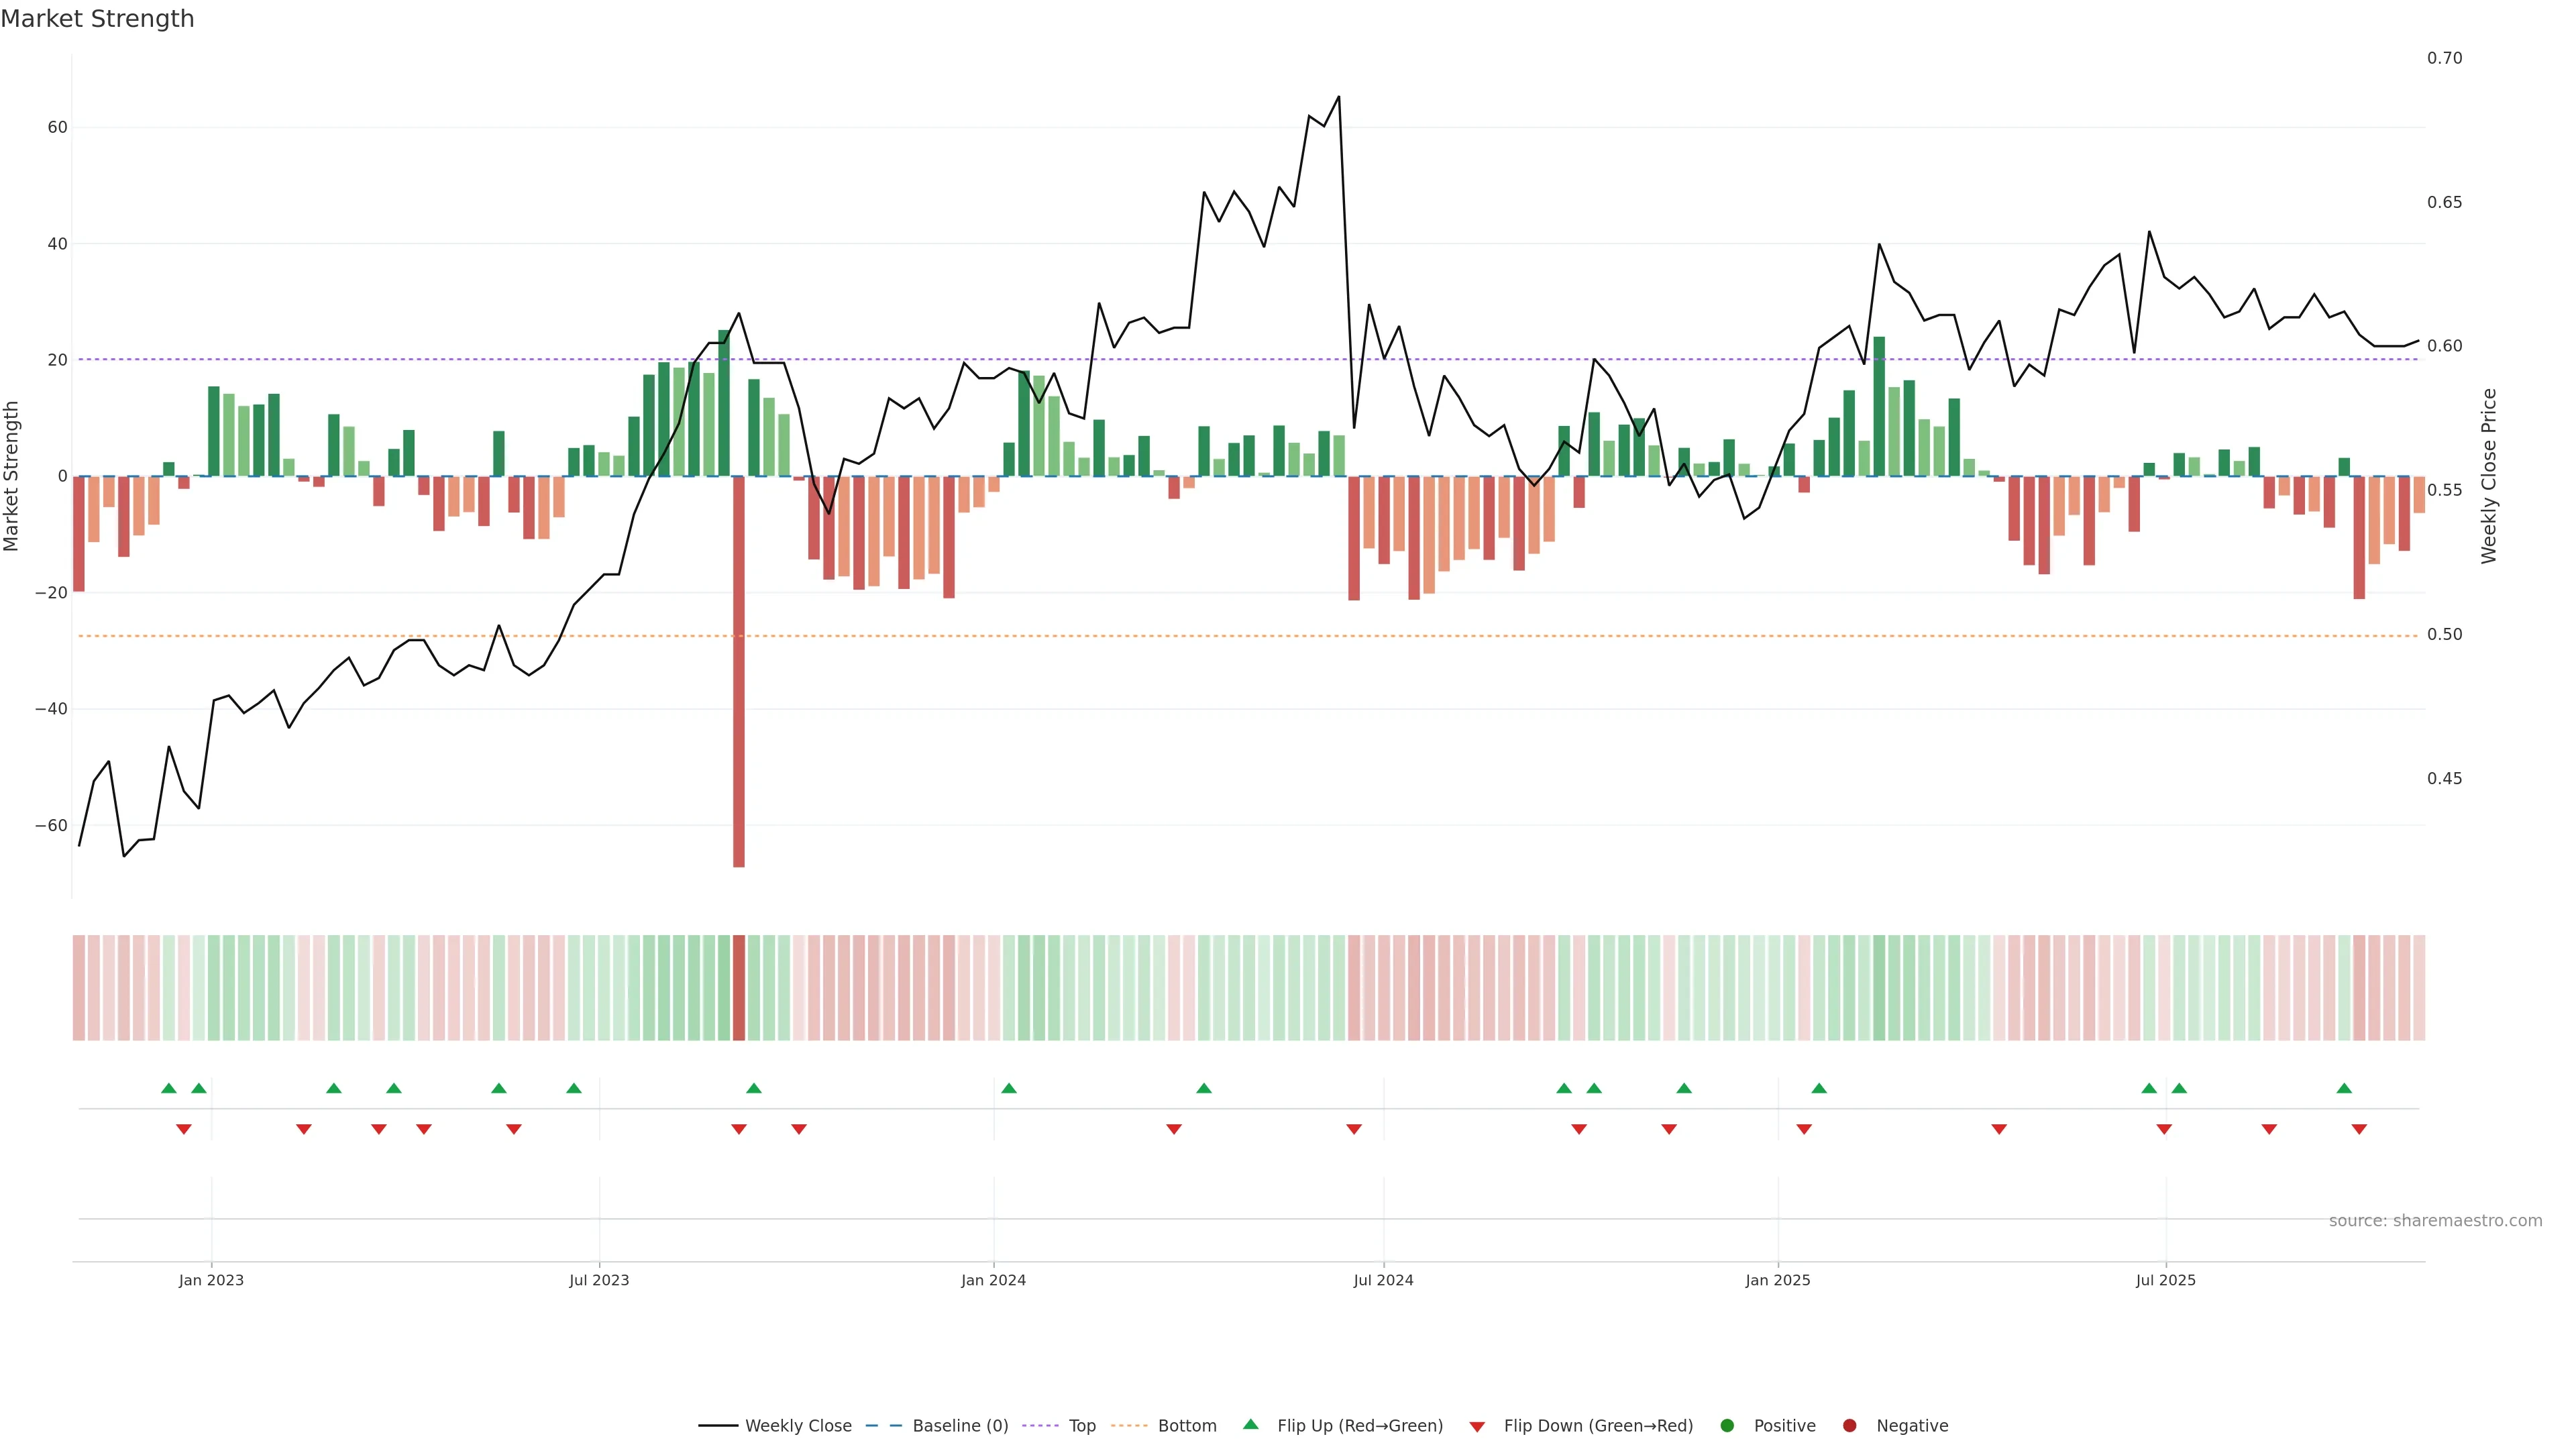Click the source sharemaestro.com text
This screenshot has width=2576, height=1449.
click(x=2435, y=1221)
